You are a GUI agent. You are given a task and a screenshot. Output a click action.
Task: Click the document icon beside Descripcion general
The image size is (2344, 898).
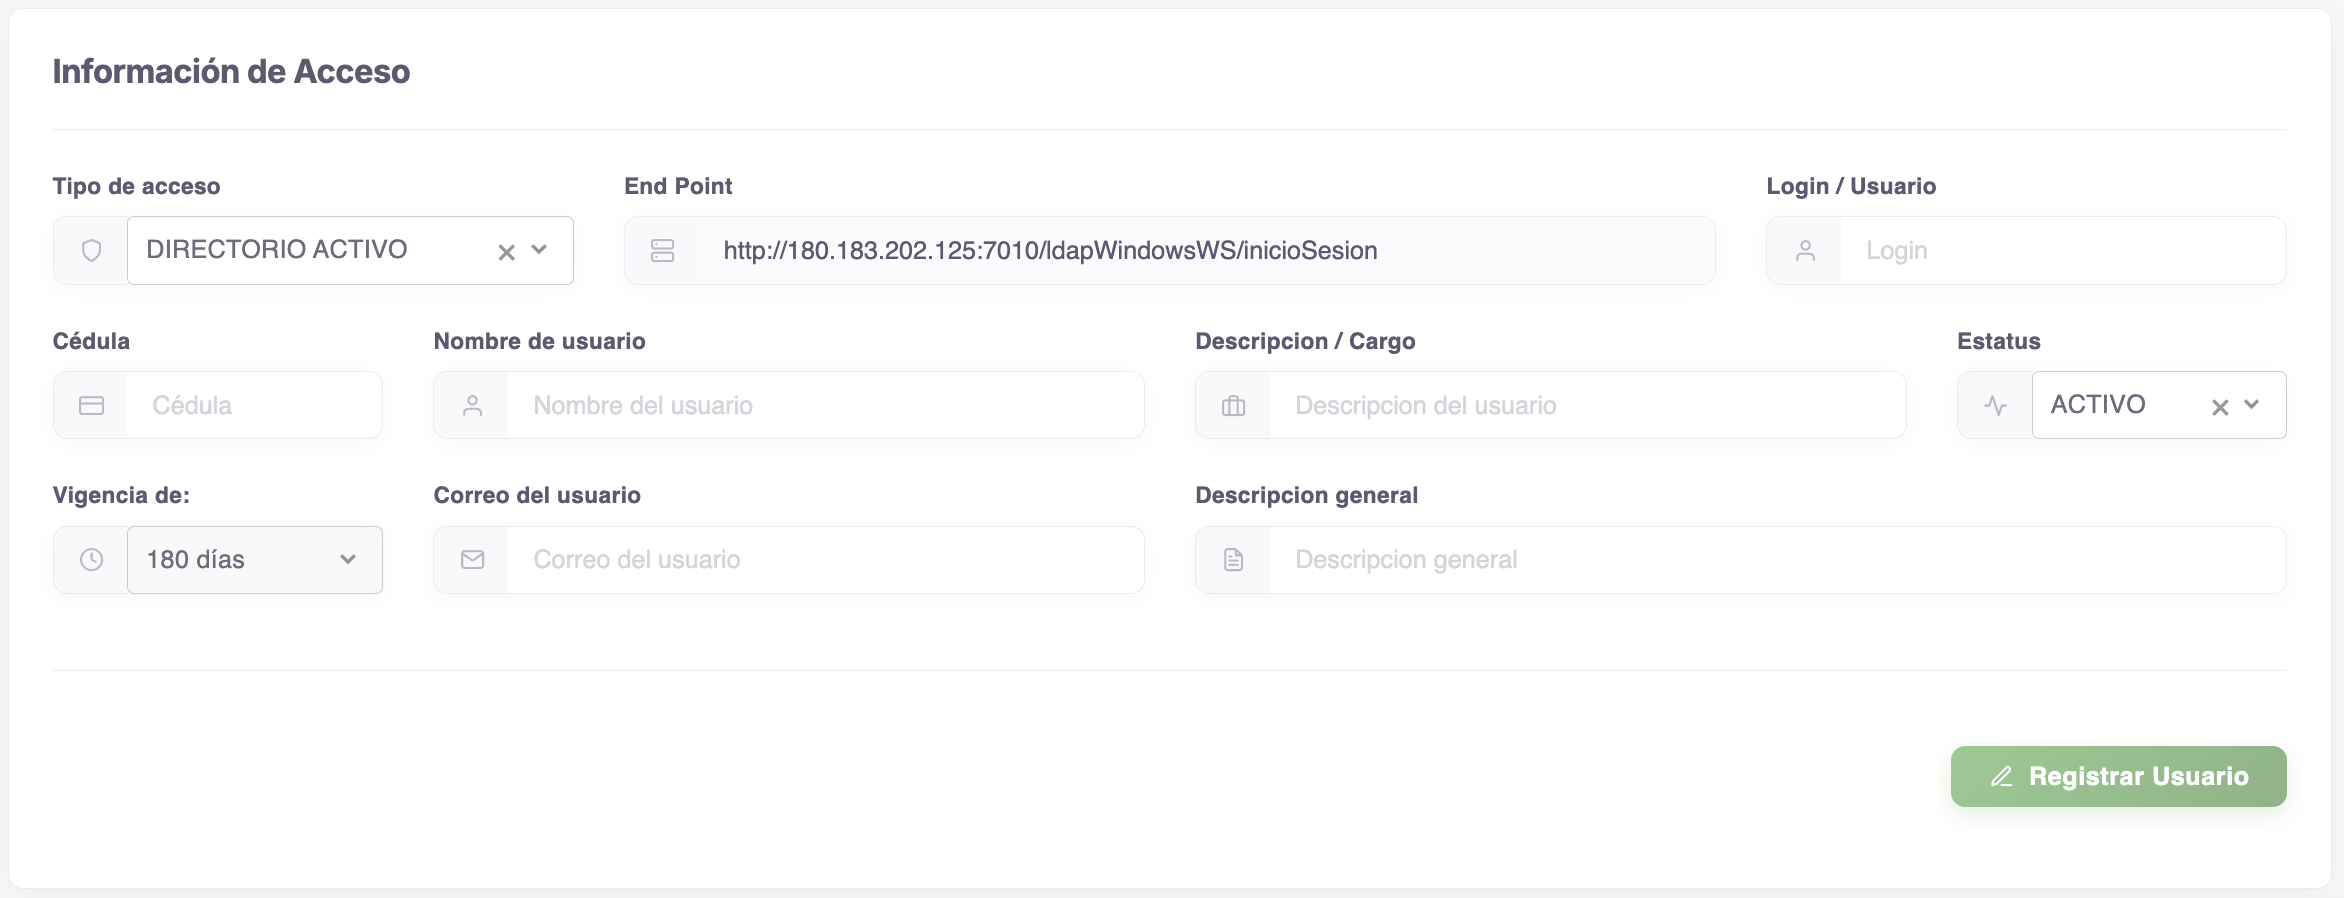pos(1233,560)
